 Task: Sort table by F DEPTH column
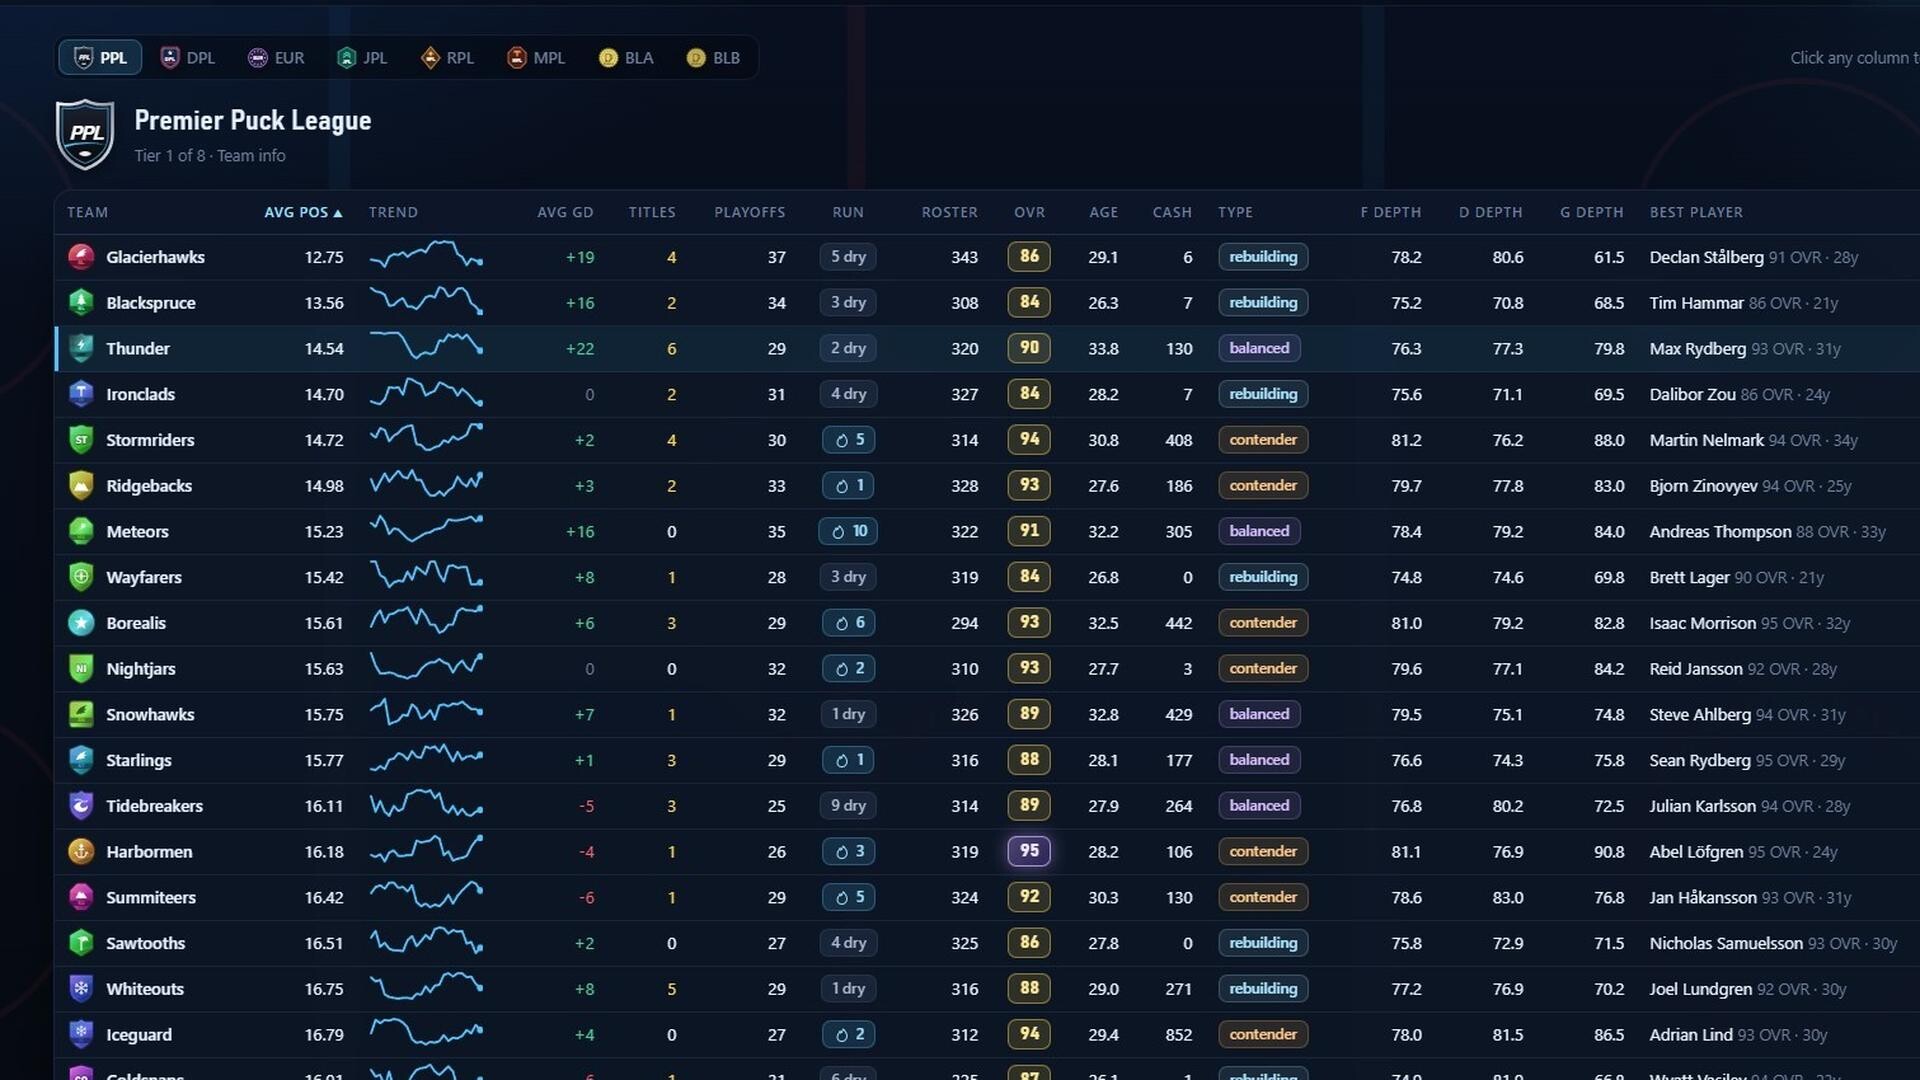pos(1391,212)
